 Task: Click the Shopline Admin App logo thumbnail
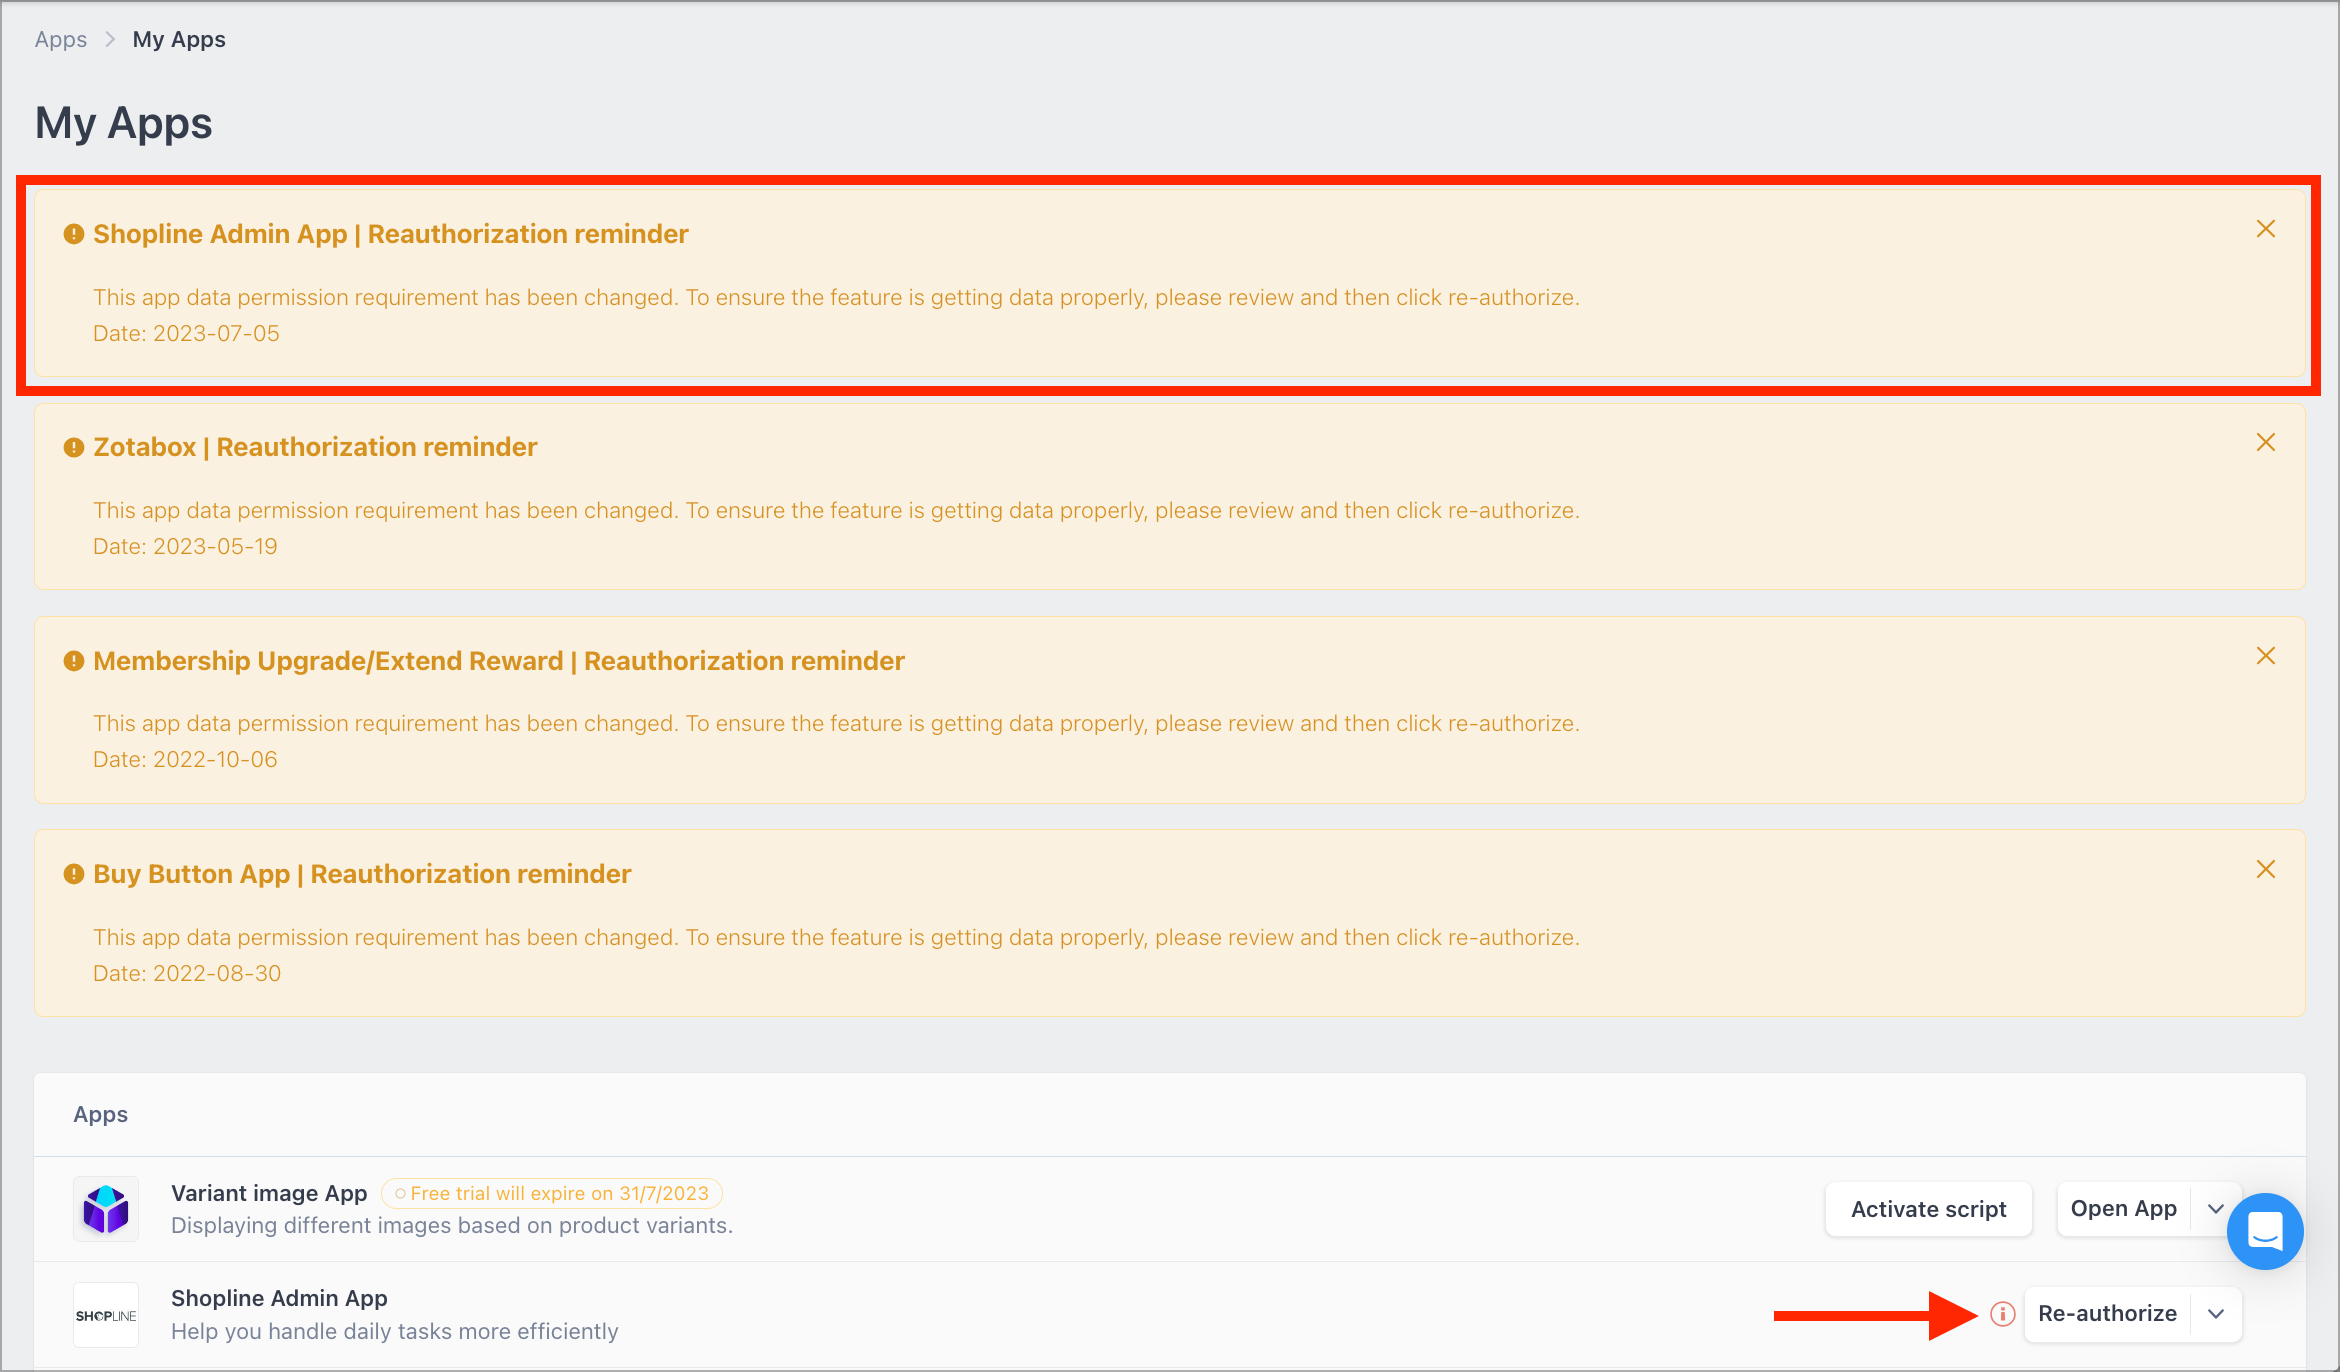point(106,1315)
